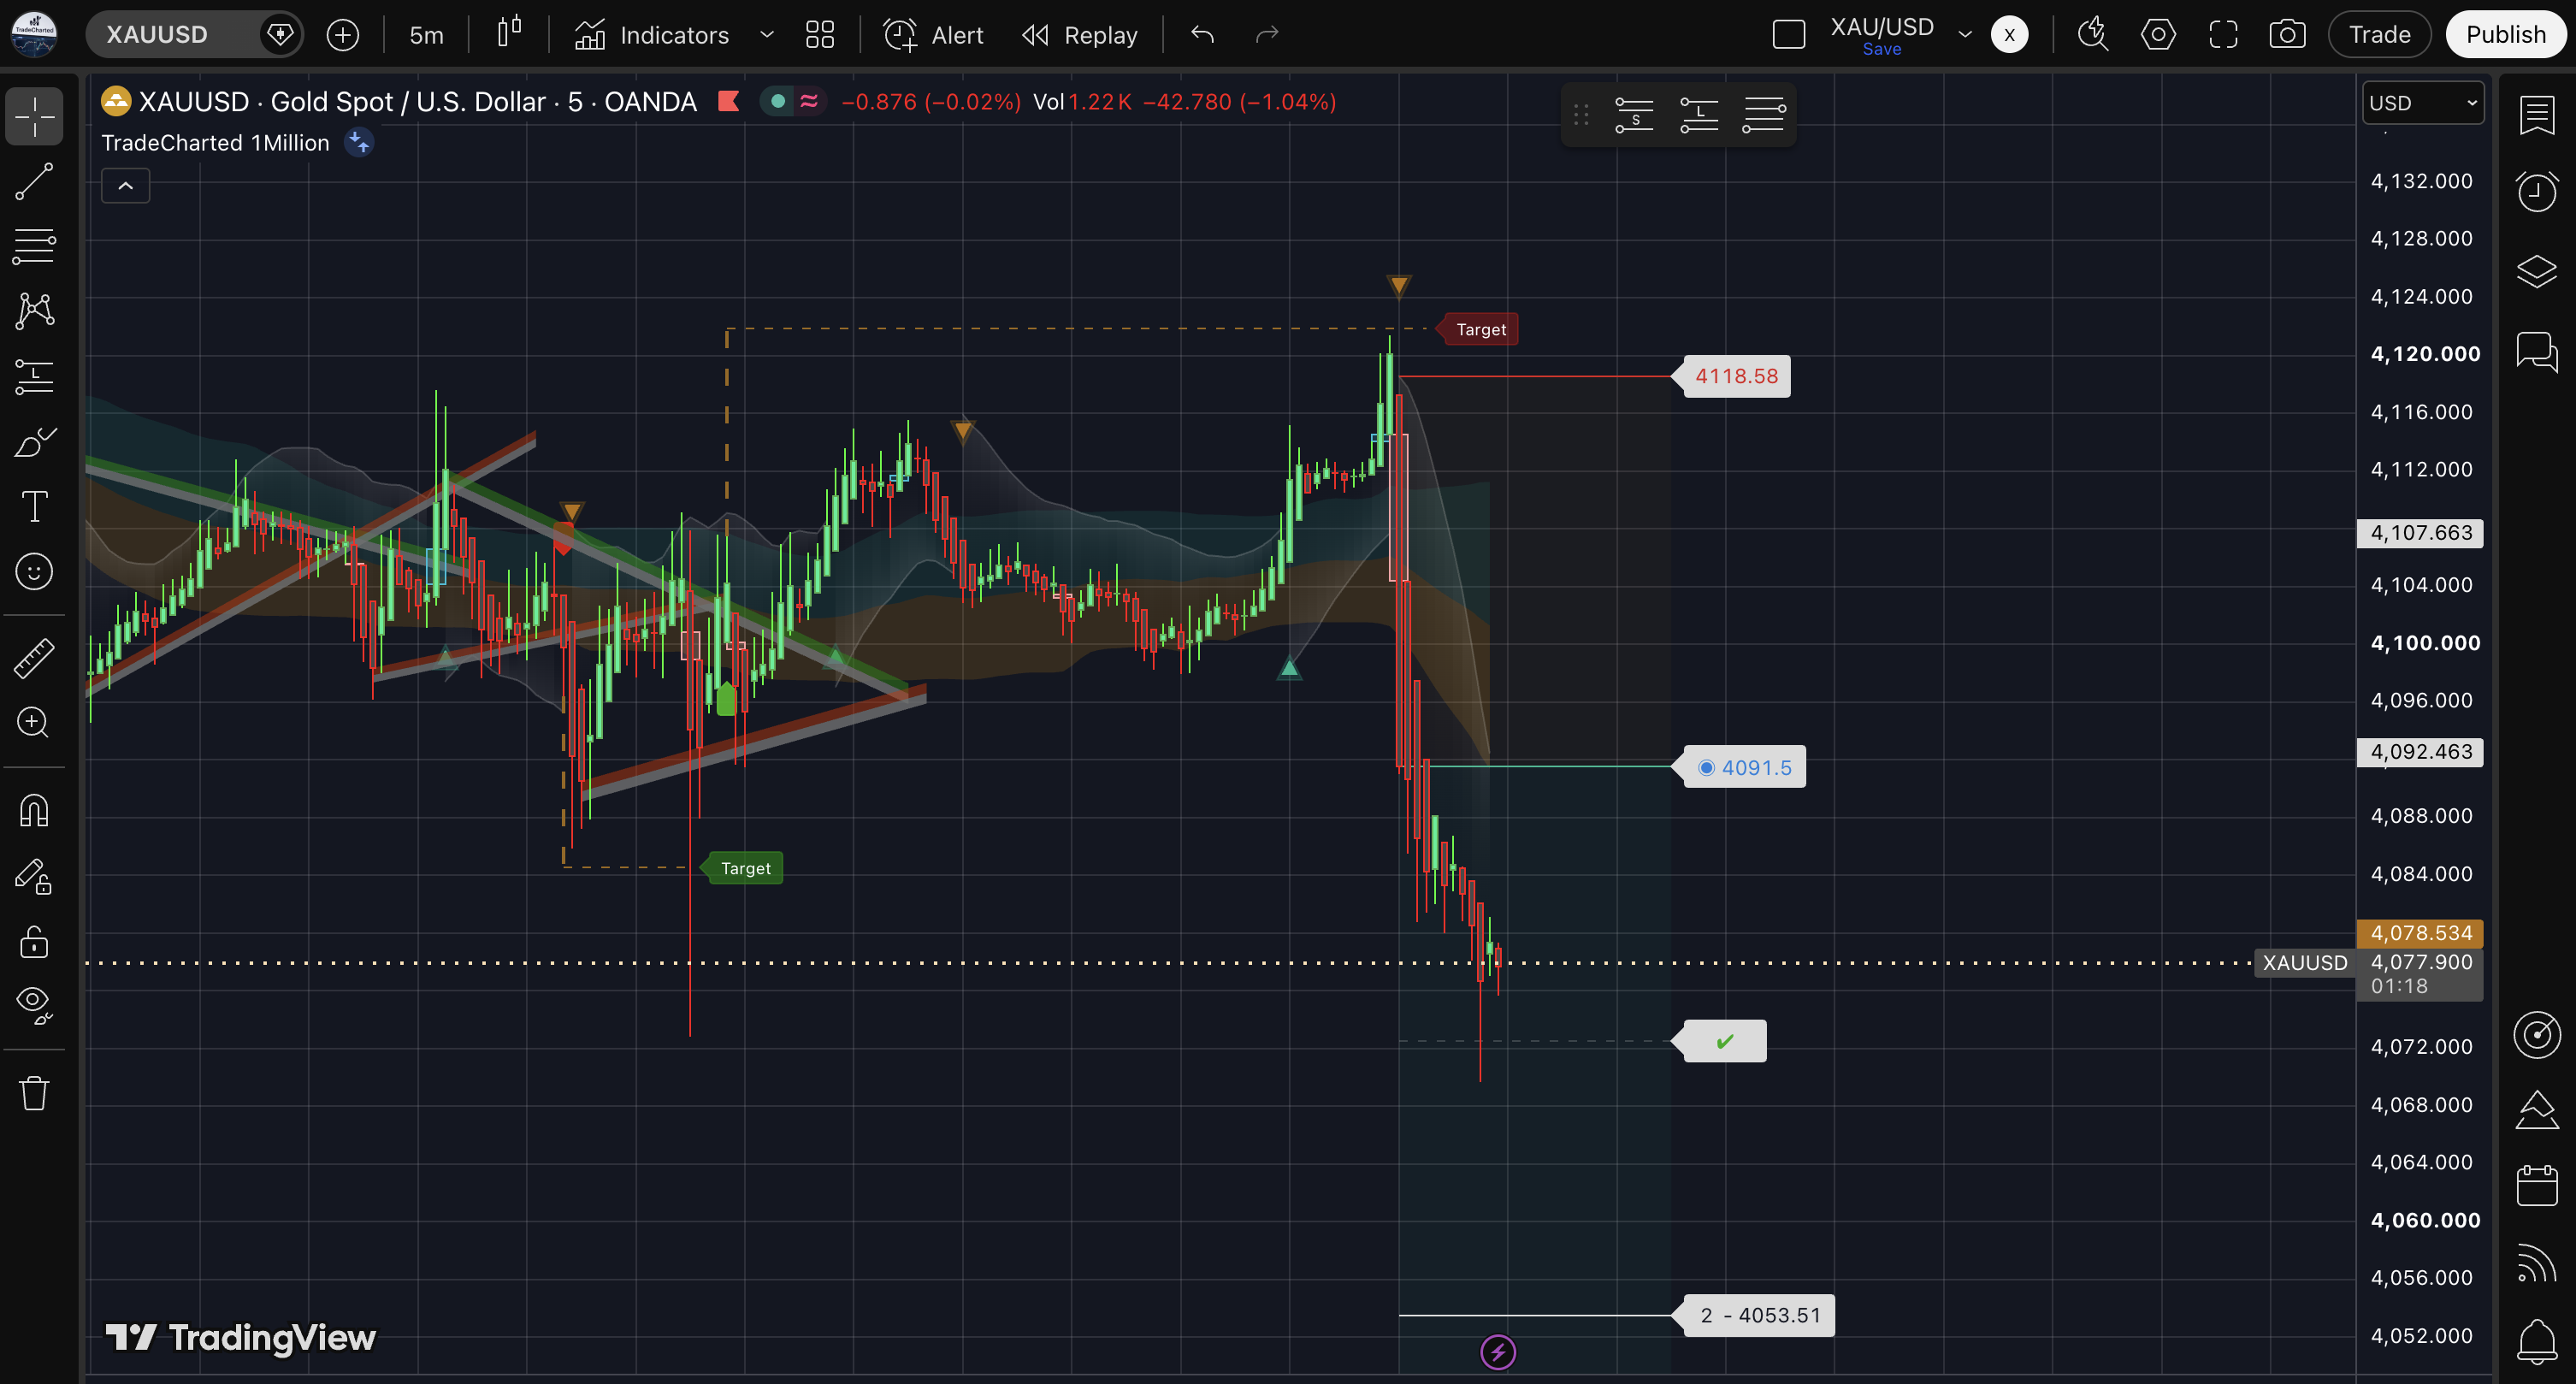Select the brush drawing tool
This screenshot has width=2576, height=1384.
click(34, 441)
